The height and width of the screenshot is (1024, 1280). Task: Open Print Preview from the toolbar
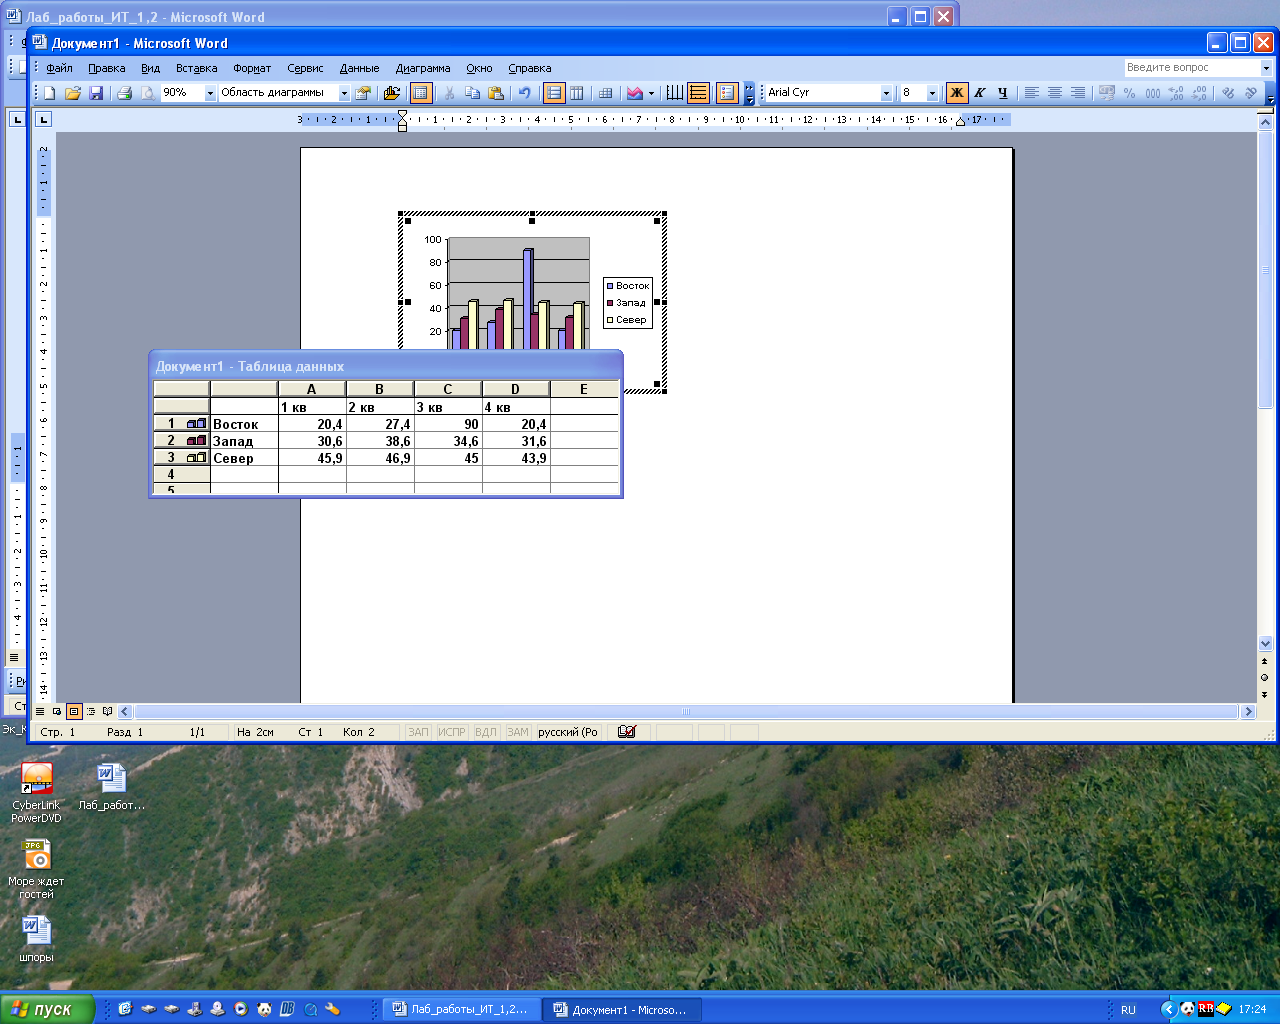tap(148, 93)
